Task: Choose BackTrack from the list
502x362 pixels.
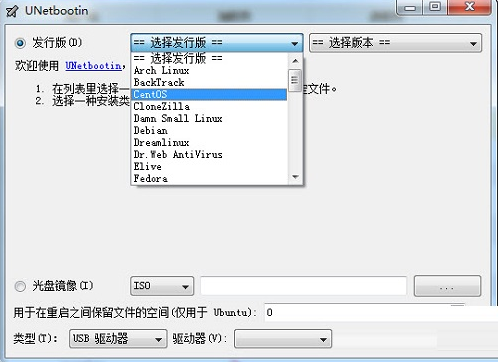Action: [x=209, y=83]
